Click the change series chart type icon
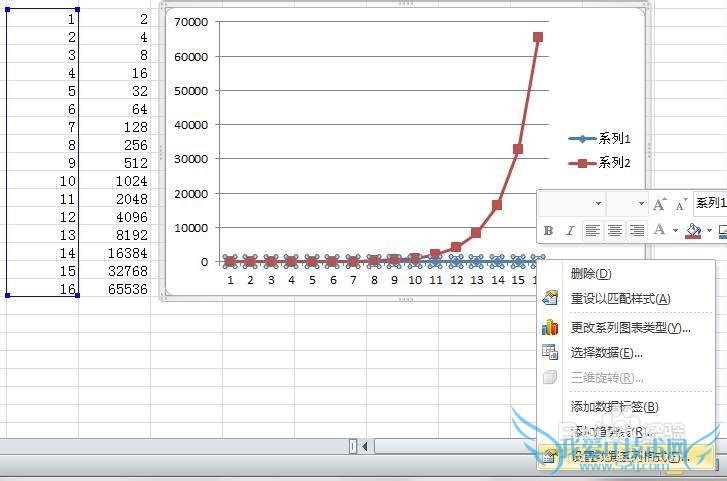727x481 pixels. (x=550, y=327)
